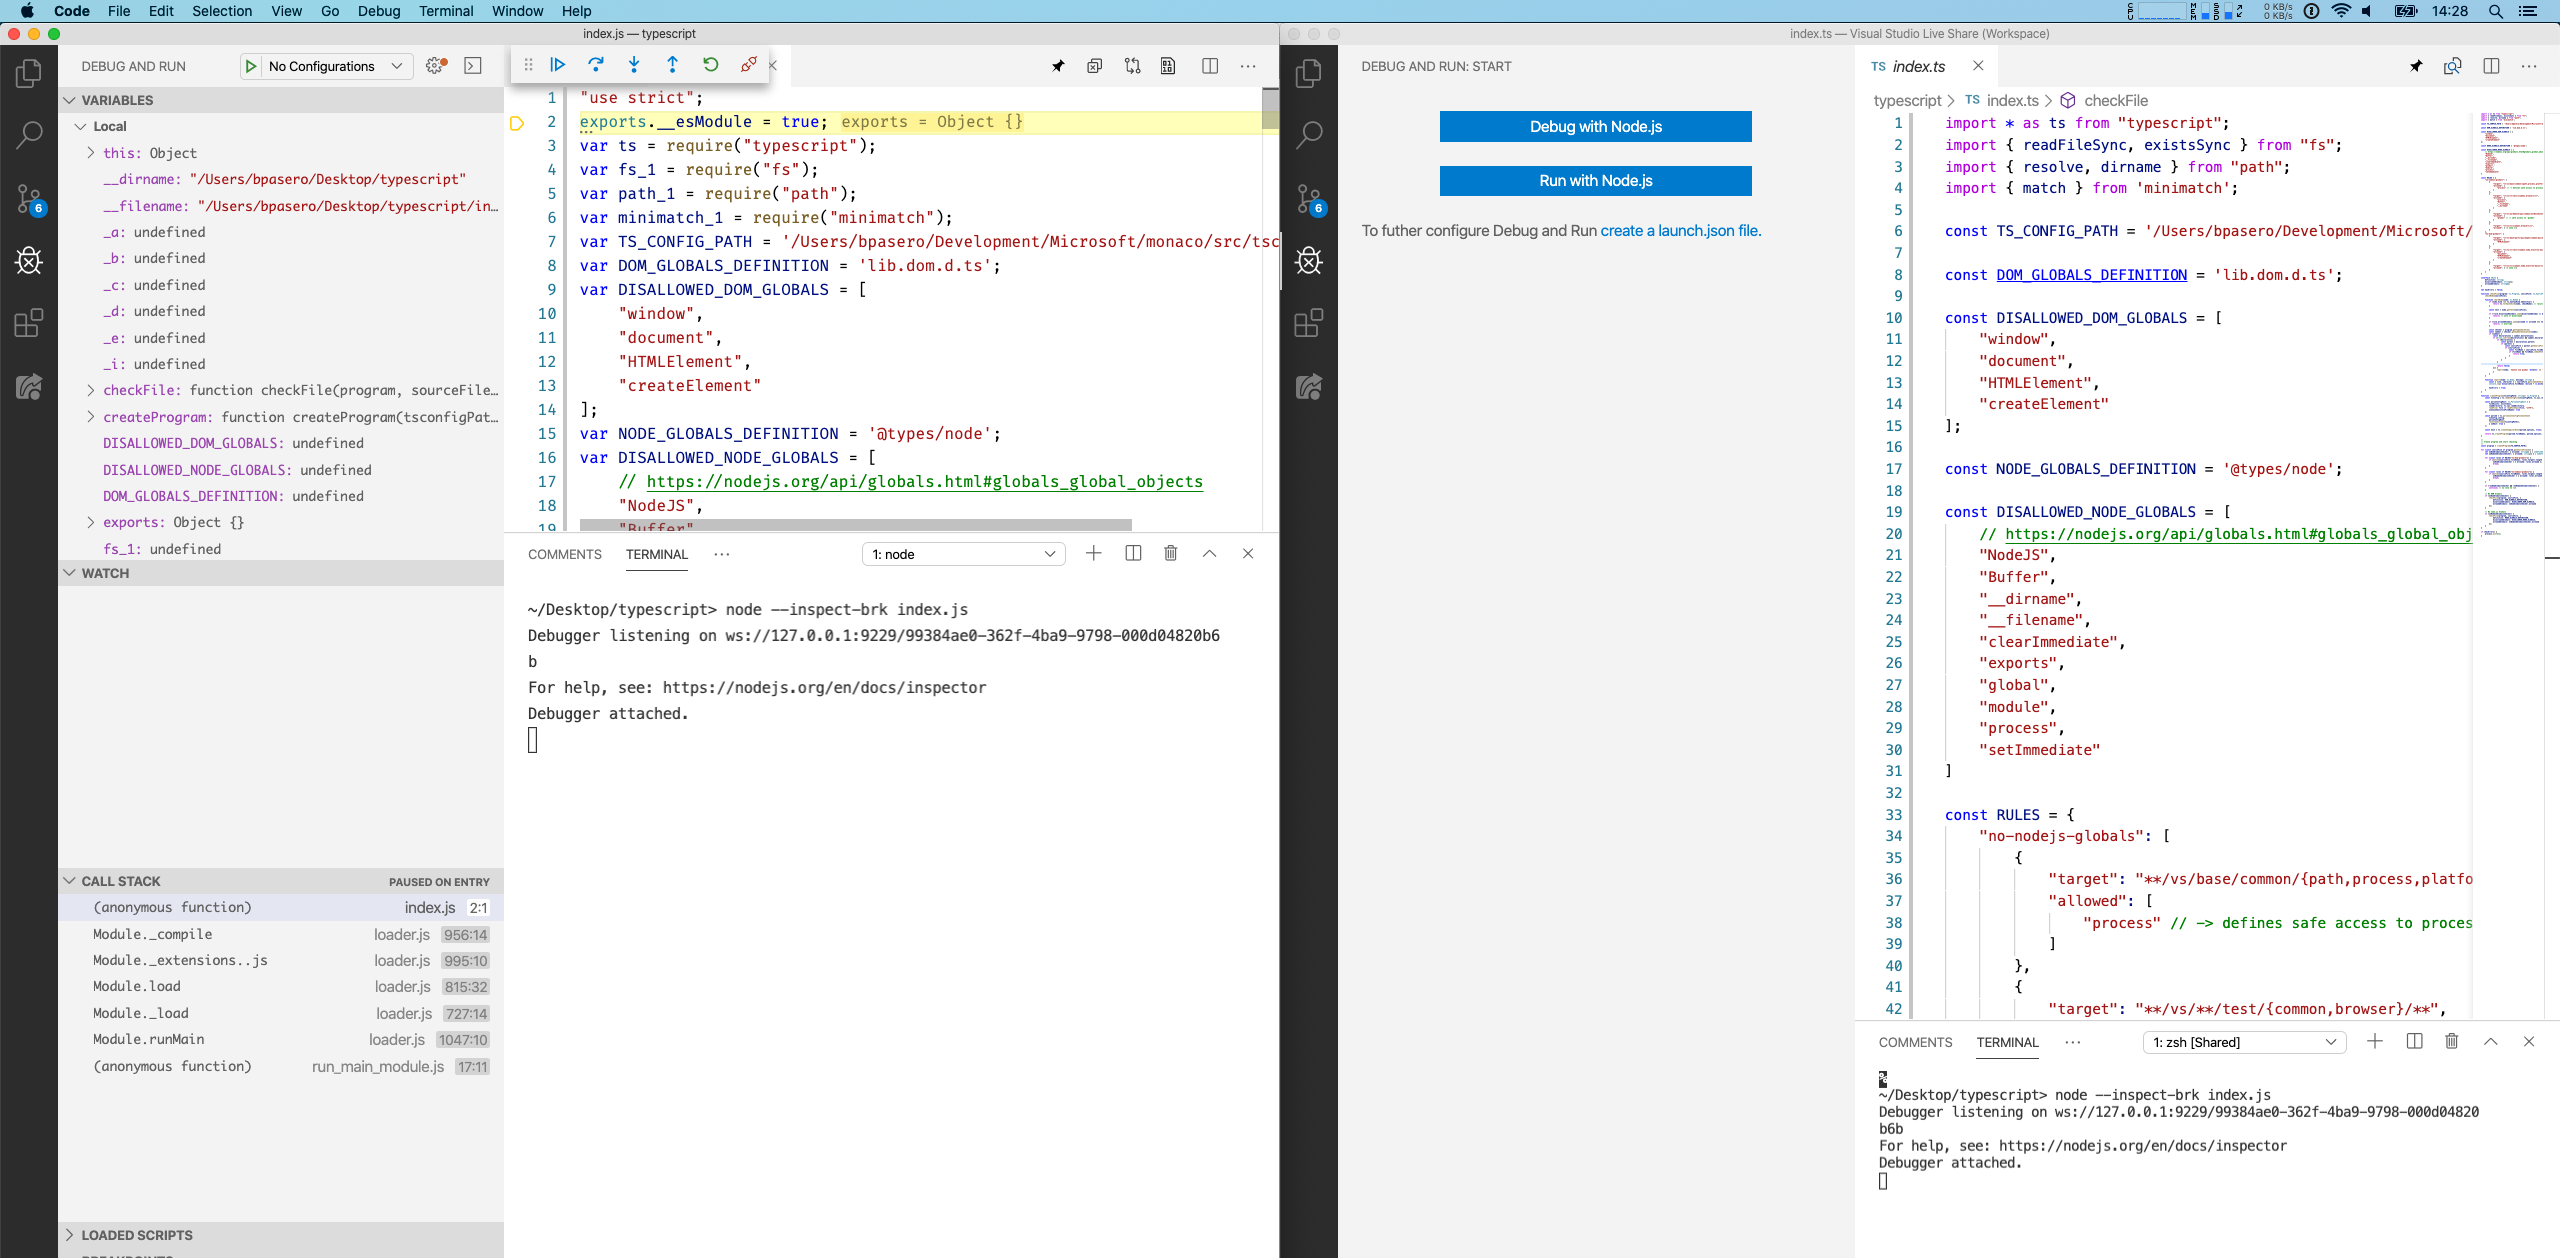Split the index.ts editor in right window
This screenshot has height=1258, width=2560.
(2491, 66)
